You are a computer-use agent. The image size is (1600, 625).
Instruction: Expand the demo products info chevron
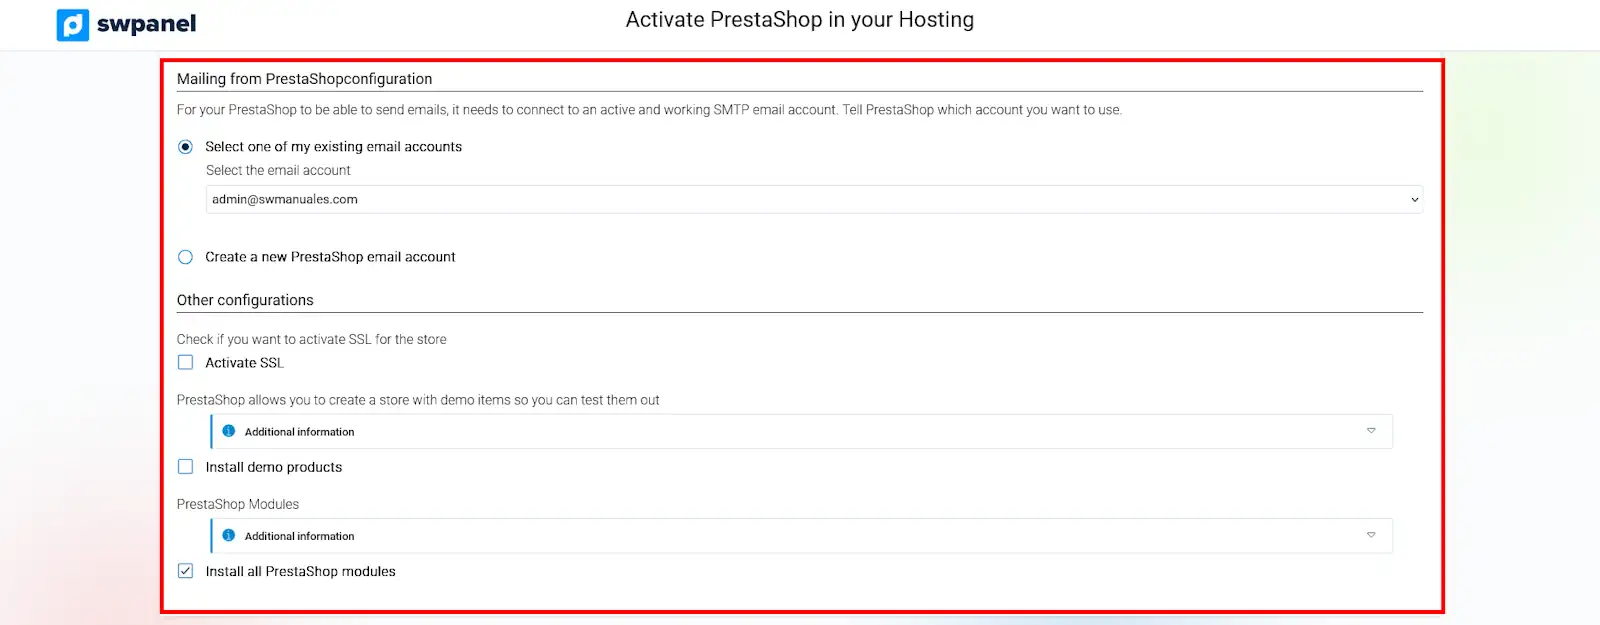[x=1371, y=431]
